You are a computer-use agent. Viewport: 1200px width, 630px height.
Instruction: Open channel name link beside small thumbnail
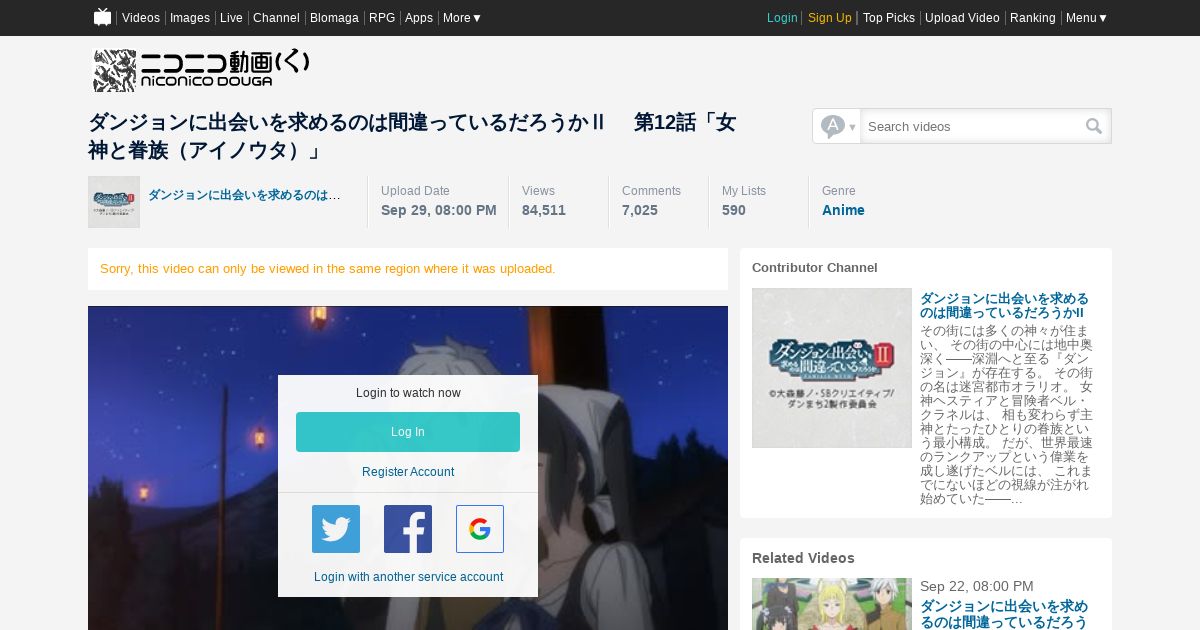(244, 195)
